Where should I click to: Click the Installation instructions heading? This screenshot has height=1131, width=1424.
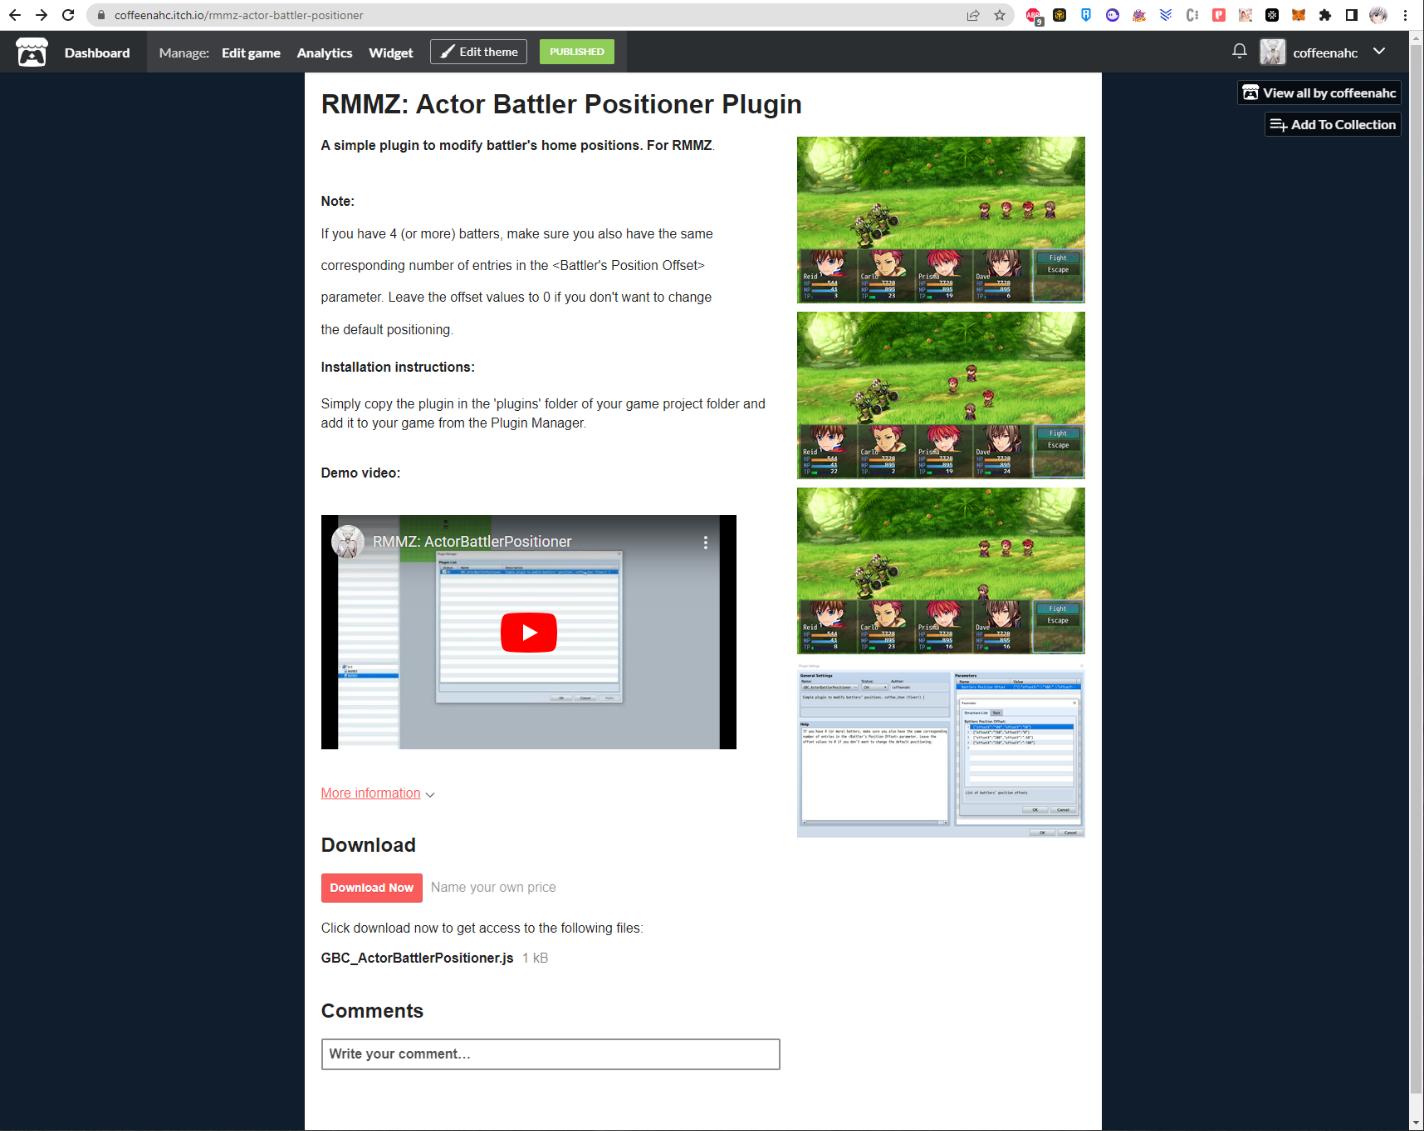point(398,367)
